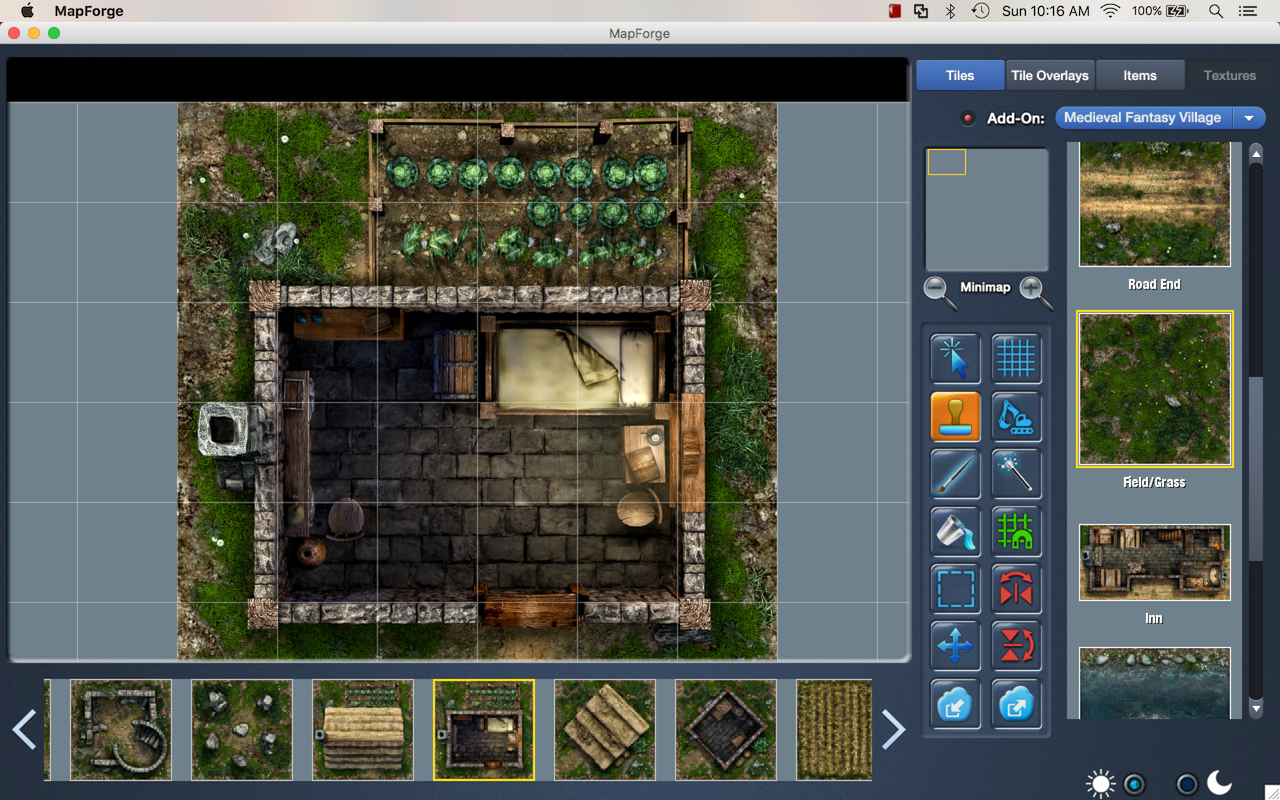Zoom out with minimap minus magnifier

939,292
